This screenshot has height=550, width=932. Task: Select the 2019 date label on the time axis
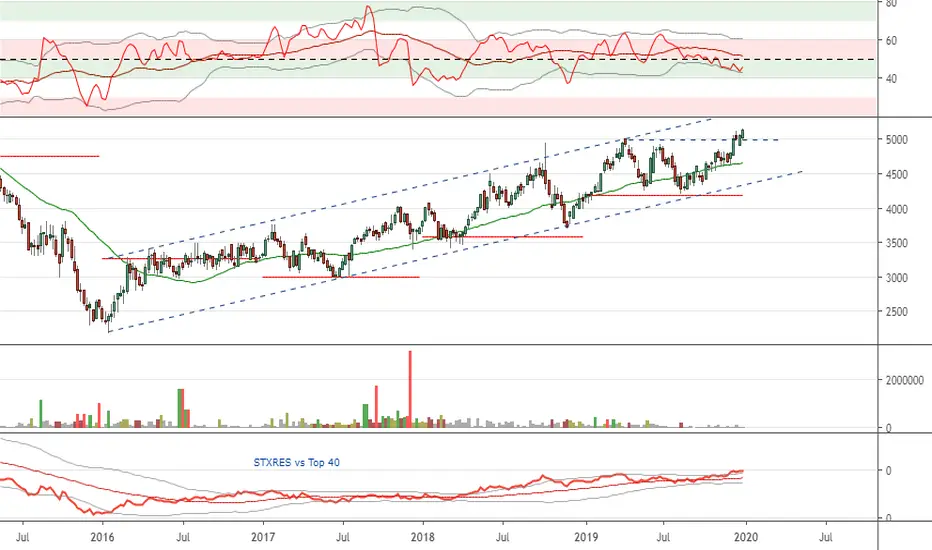[x=586, y=537]
